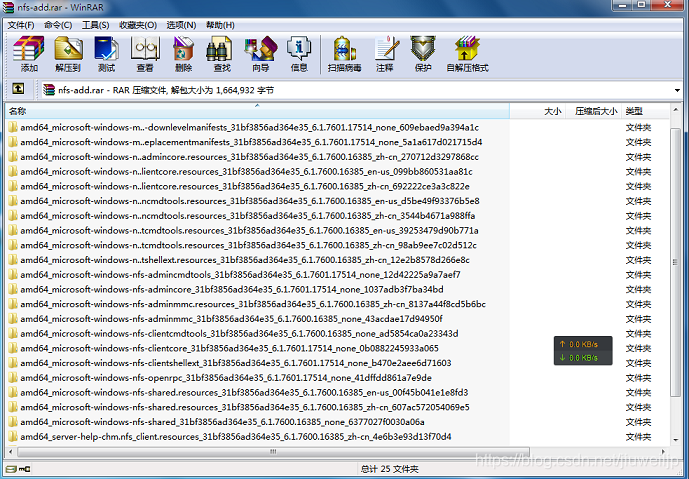This screenshot has width=689, height=479.
Task: Click the WinRAR title bar icon
Action: coord(8,7)
